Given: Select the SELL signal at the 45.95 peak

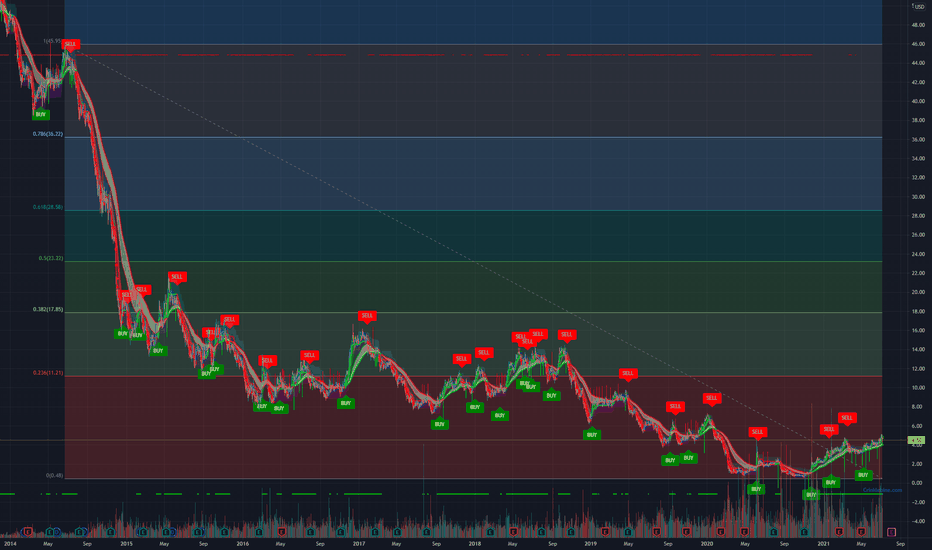Looking at the screenshot, I should (x=71, y=45).
